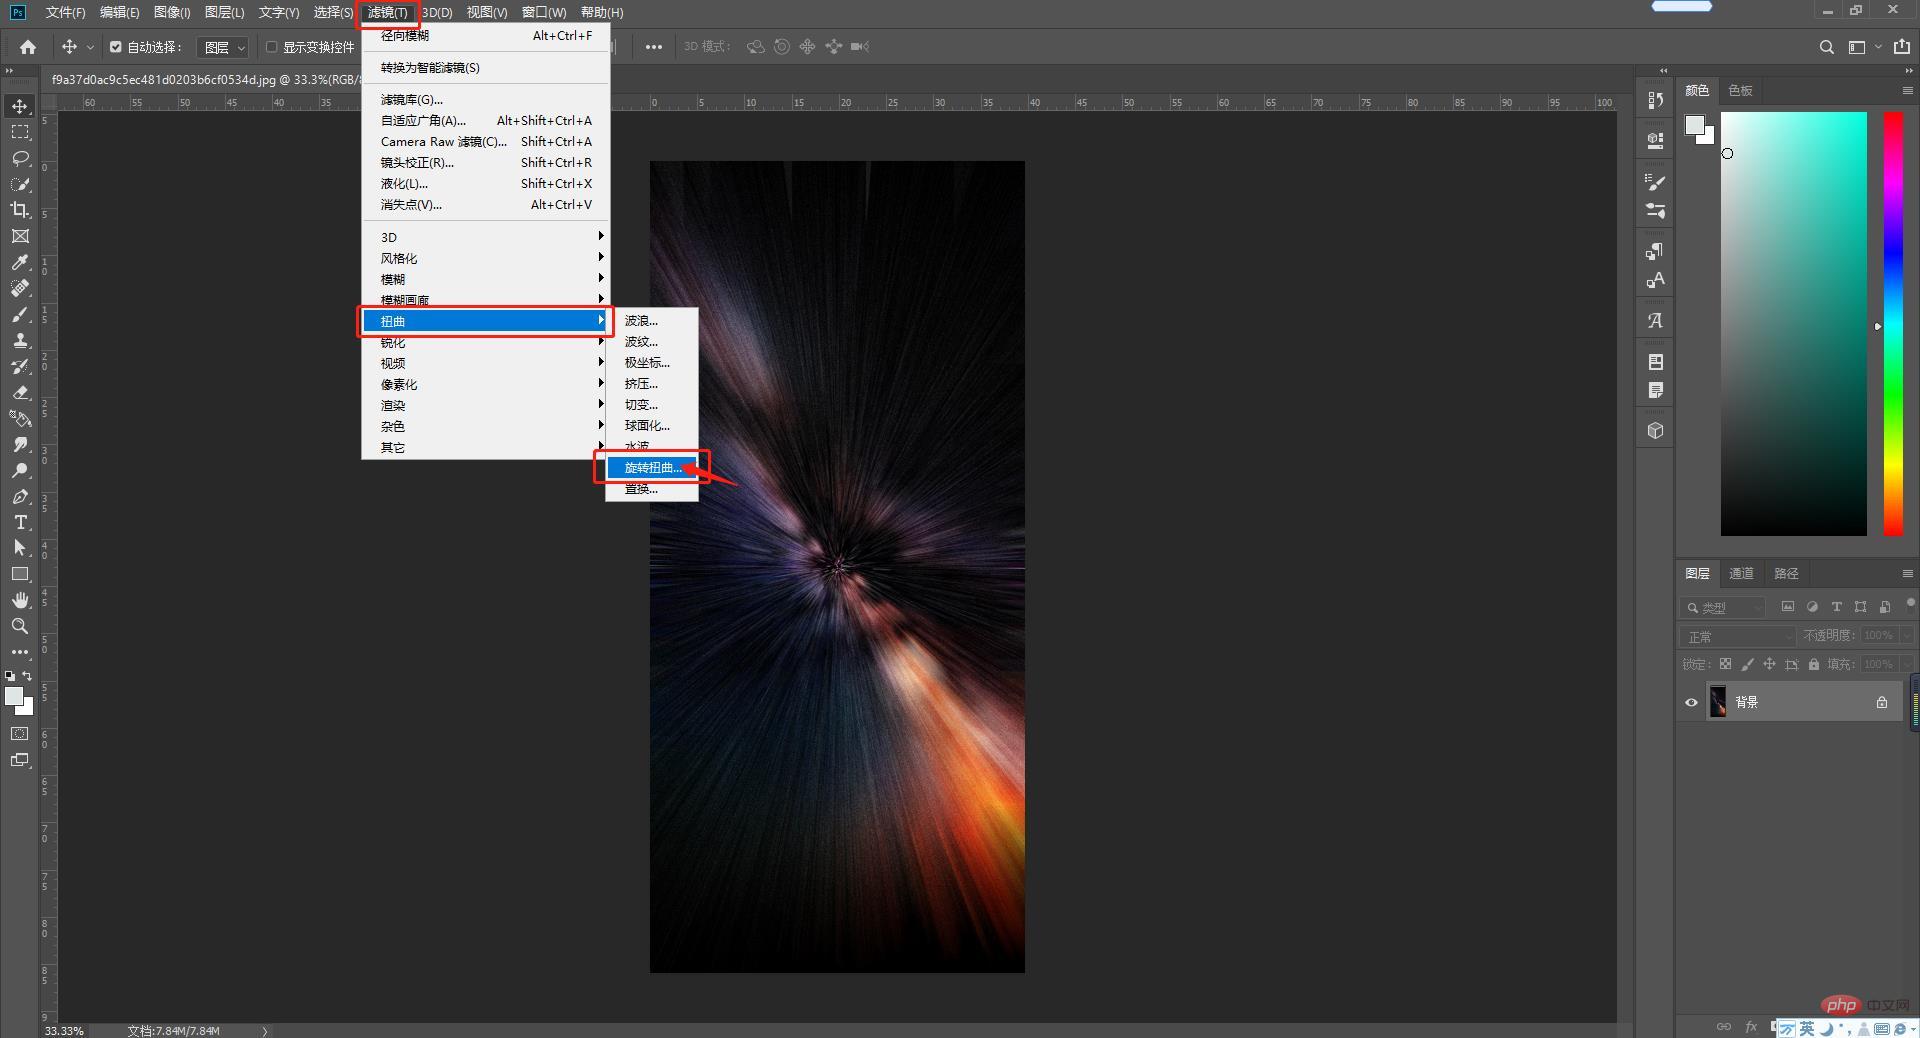Enable the Show Transform Controls (显示变换控件) checkbox
Image resolution: width=1920 pixels, height=1038 pixels.
271,47
